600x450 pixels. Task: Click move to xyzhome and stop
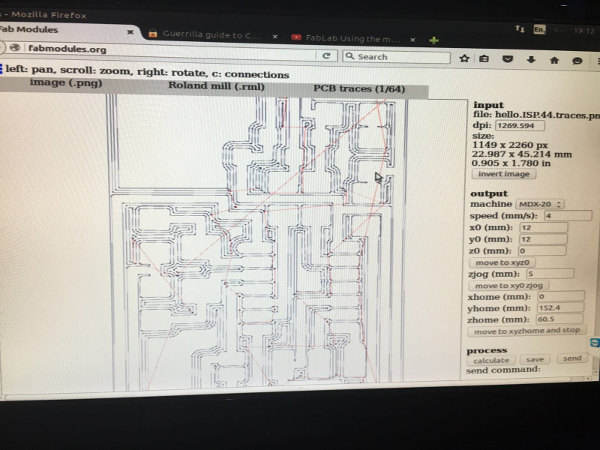(527, 331)
